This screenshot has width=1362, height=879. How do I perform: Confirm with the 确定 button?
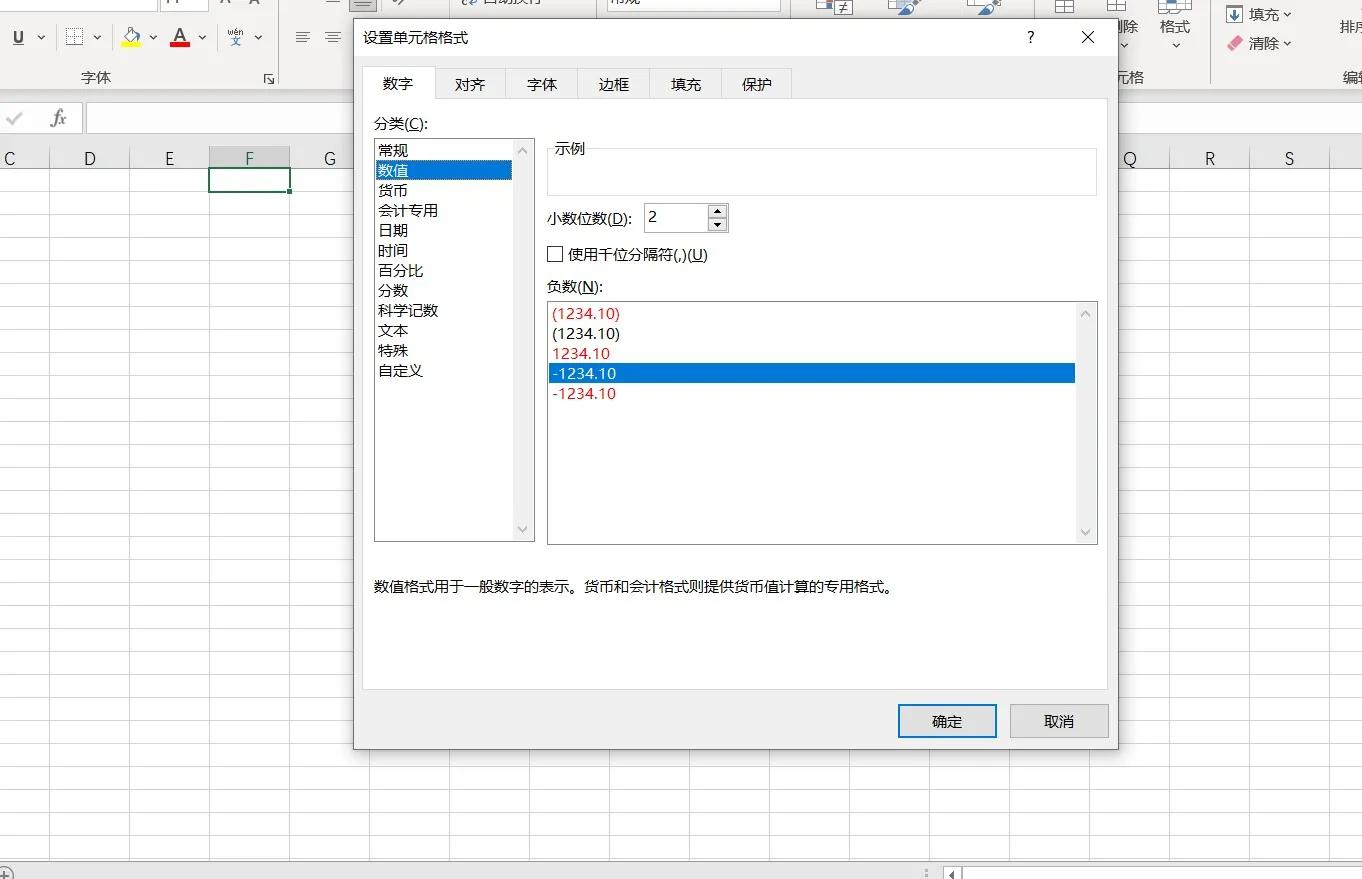947,721
